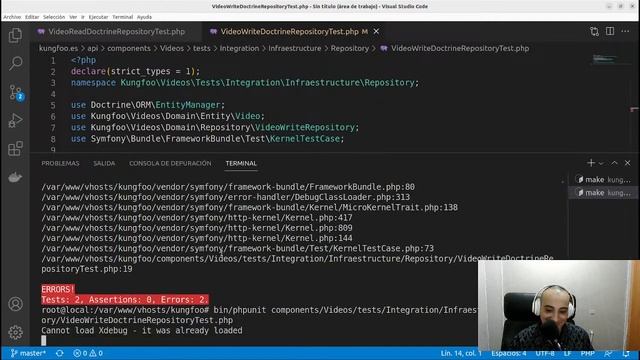Close the terminal panel
The width and height of the screenshot is (640, 360).
[628, 163]
